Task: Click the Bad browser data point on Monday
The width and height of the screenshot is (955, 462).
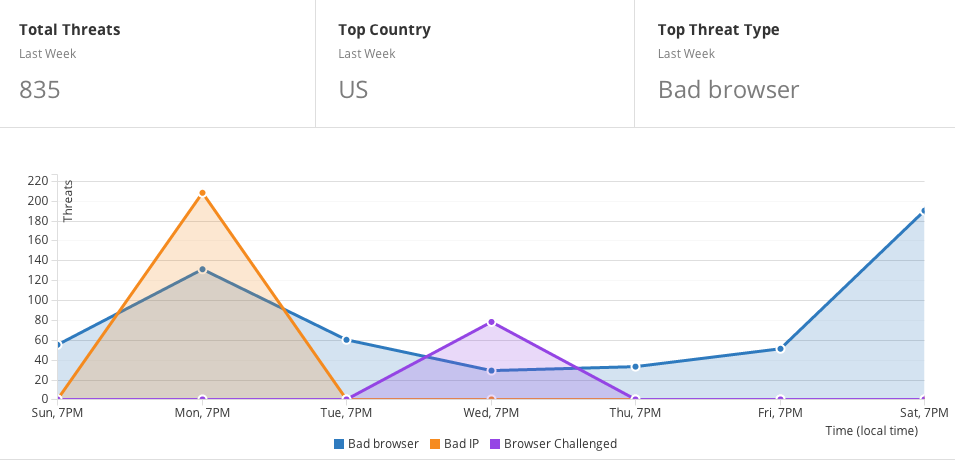Action: pyautogui.click(x=203, y=269)
